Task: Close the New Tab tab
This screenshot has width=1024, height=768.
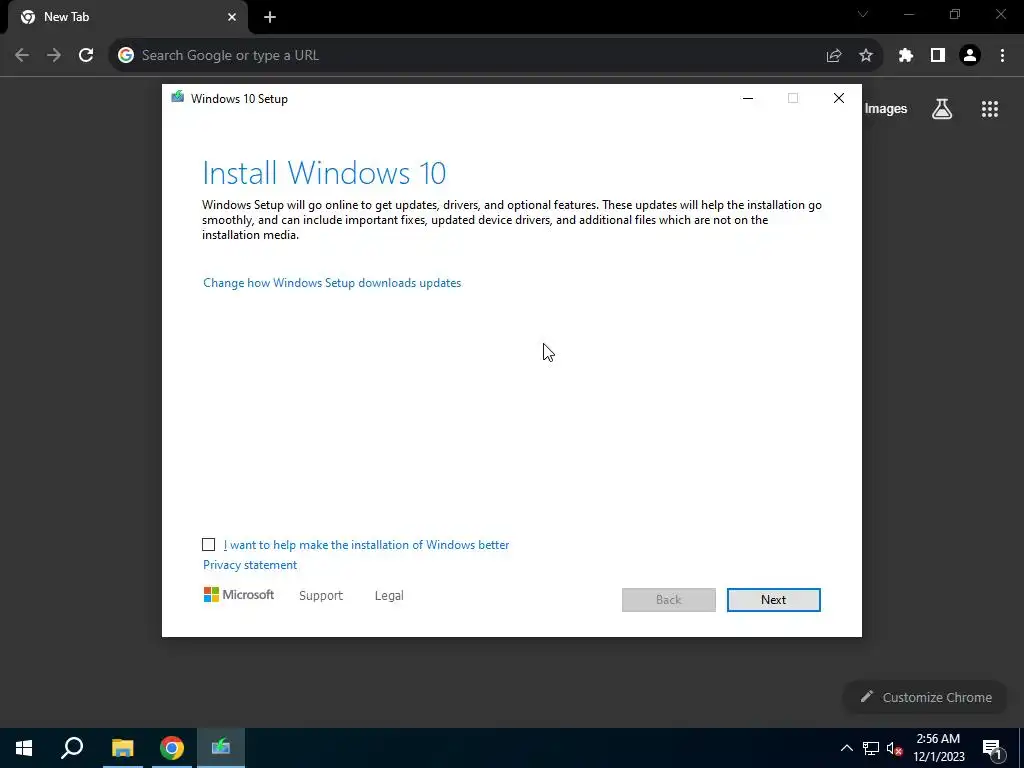Action: 232,17
